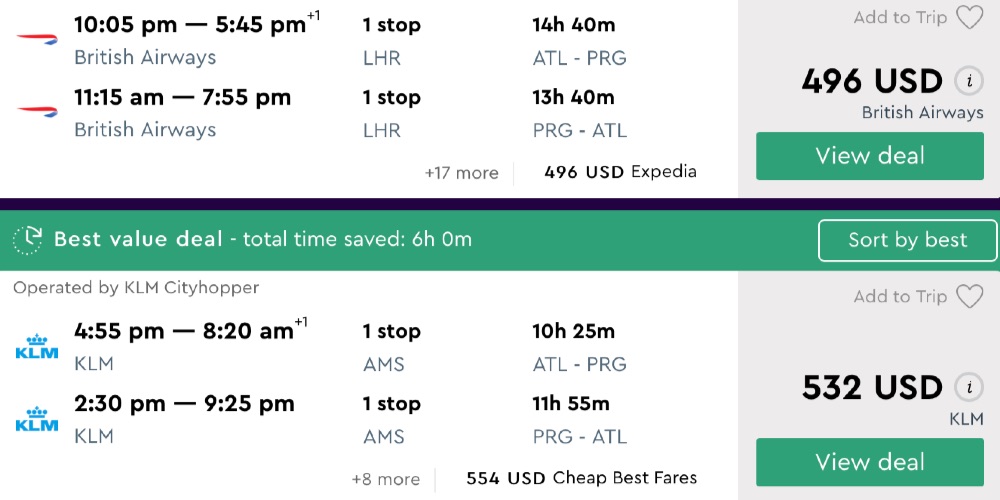This screenshot has height=500, width=1000.
Task: Open the 554 USD Cheap Best Fares offer
Action: [x=581, y=478]
